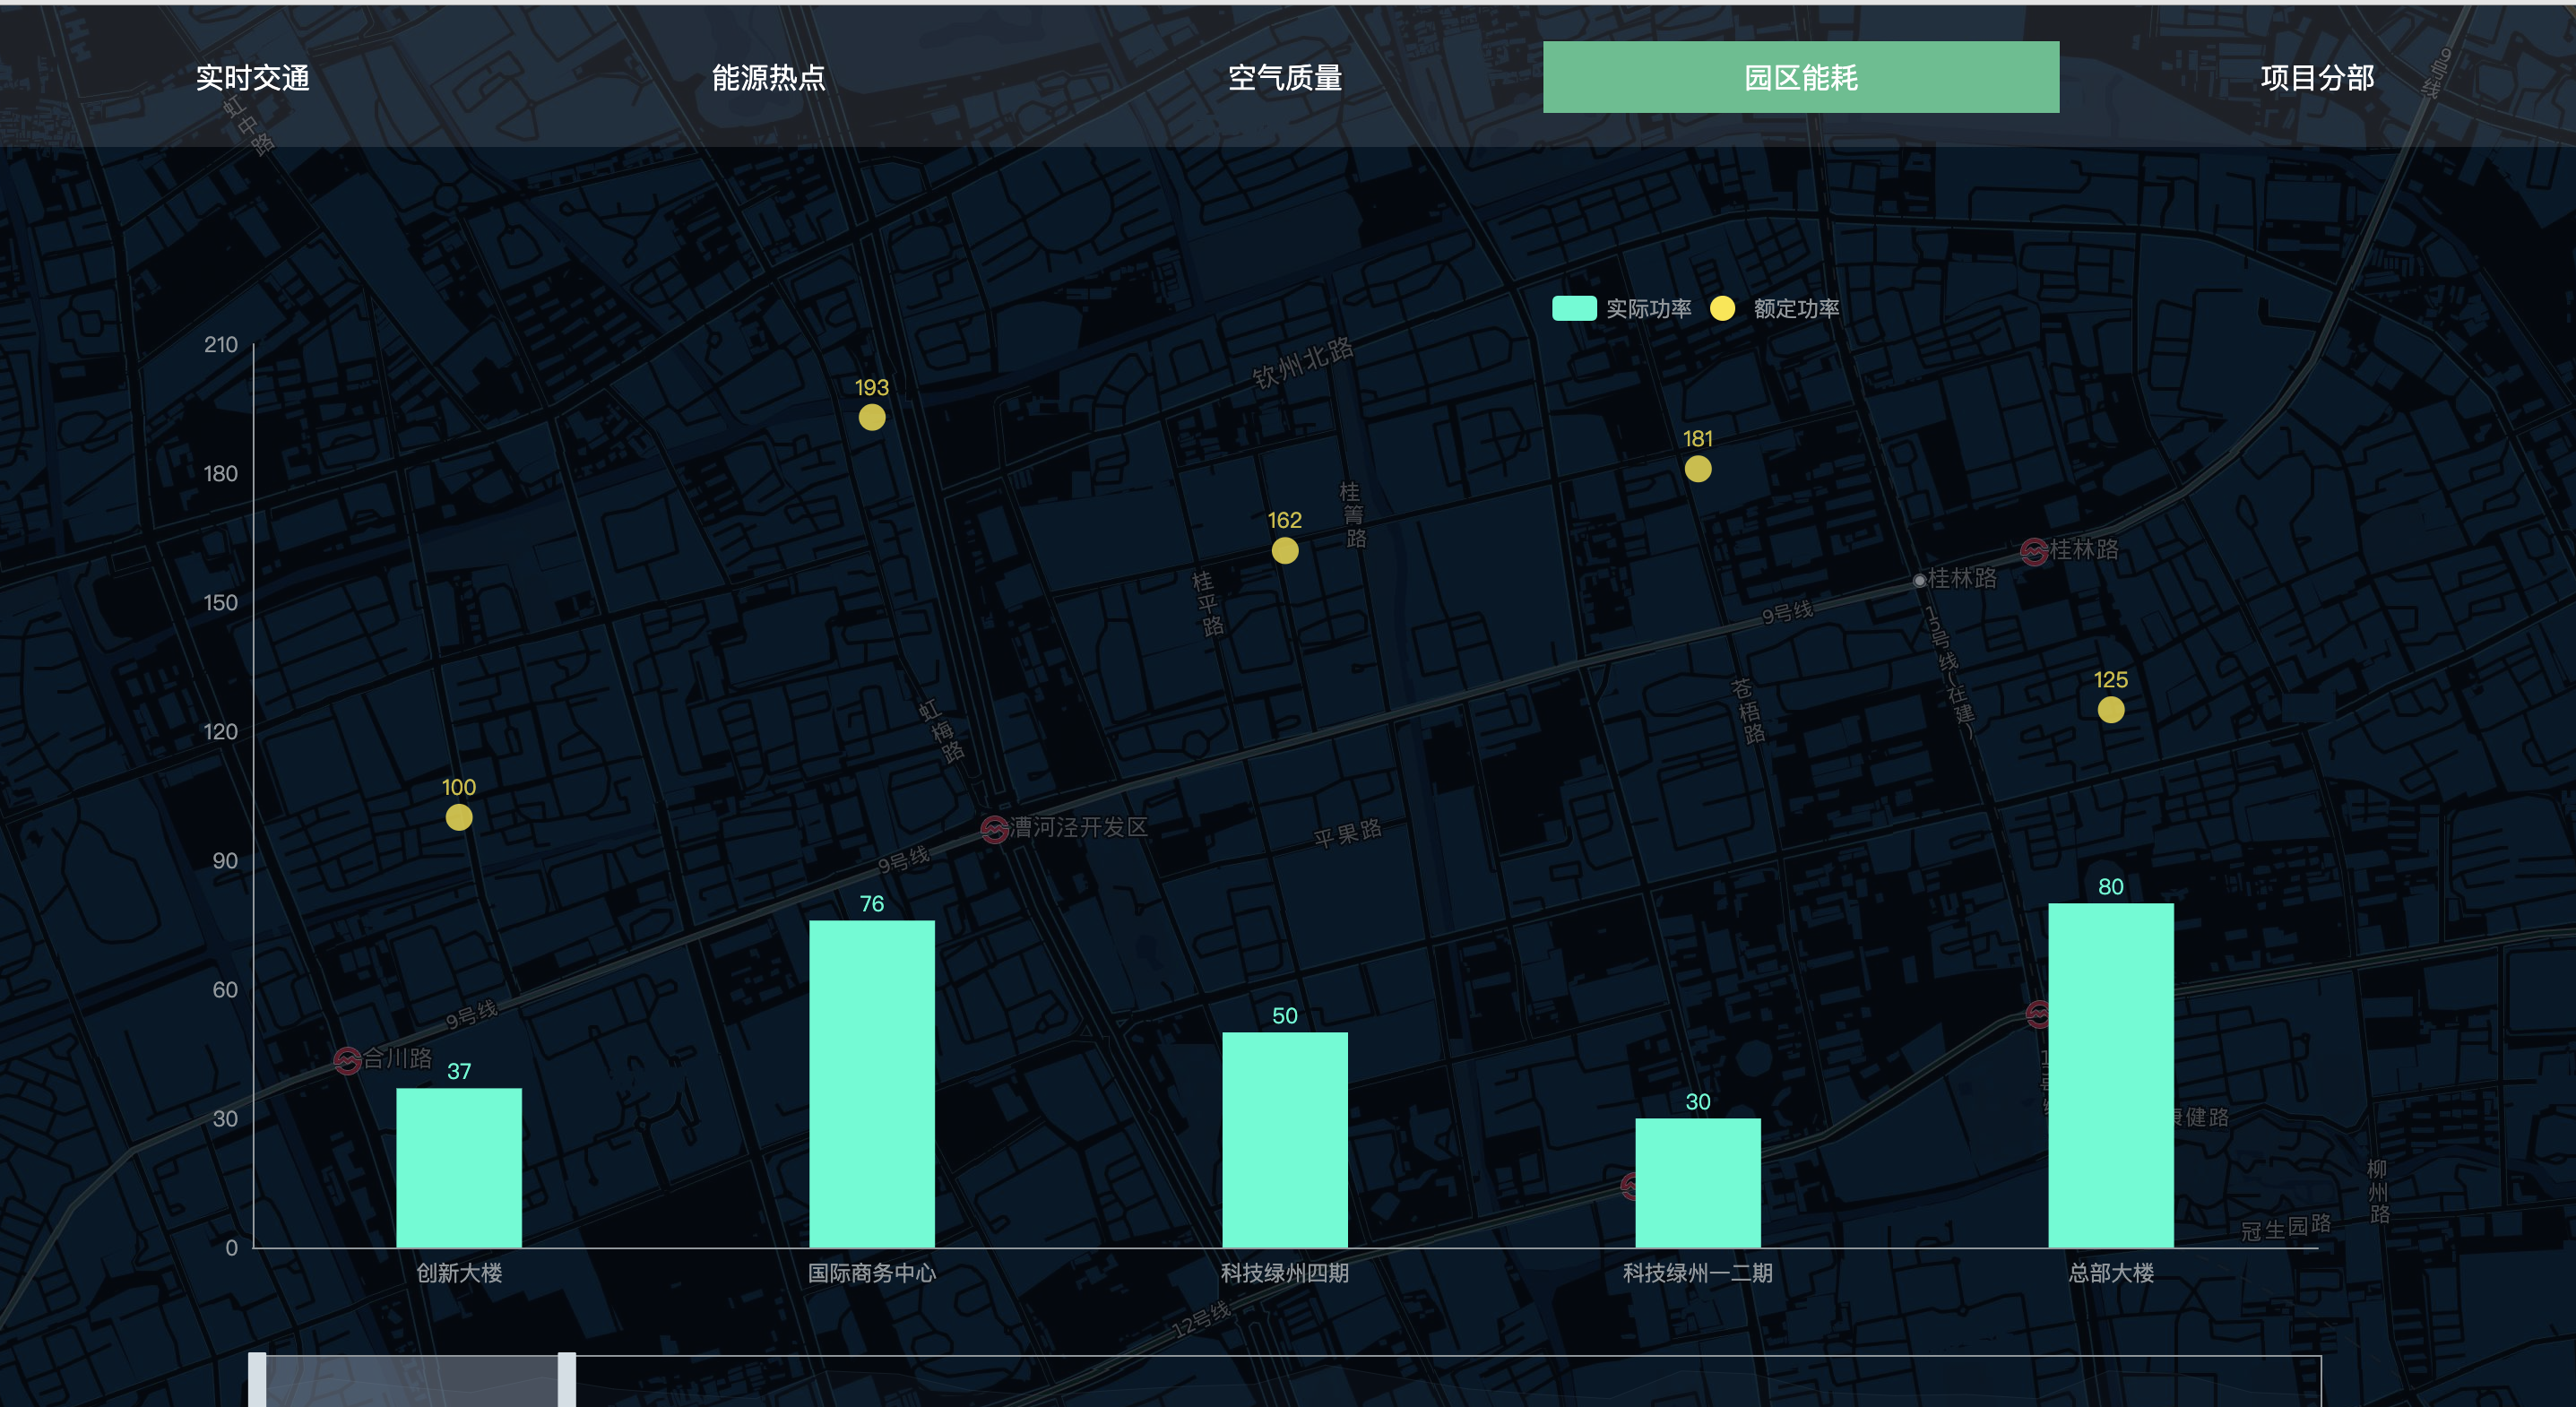Viewport: 2576px width, 1407px height.
Task: Click yellow dot labeled 100
Action: 458,817
